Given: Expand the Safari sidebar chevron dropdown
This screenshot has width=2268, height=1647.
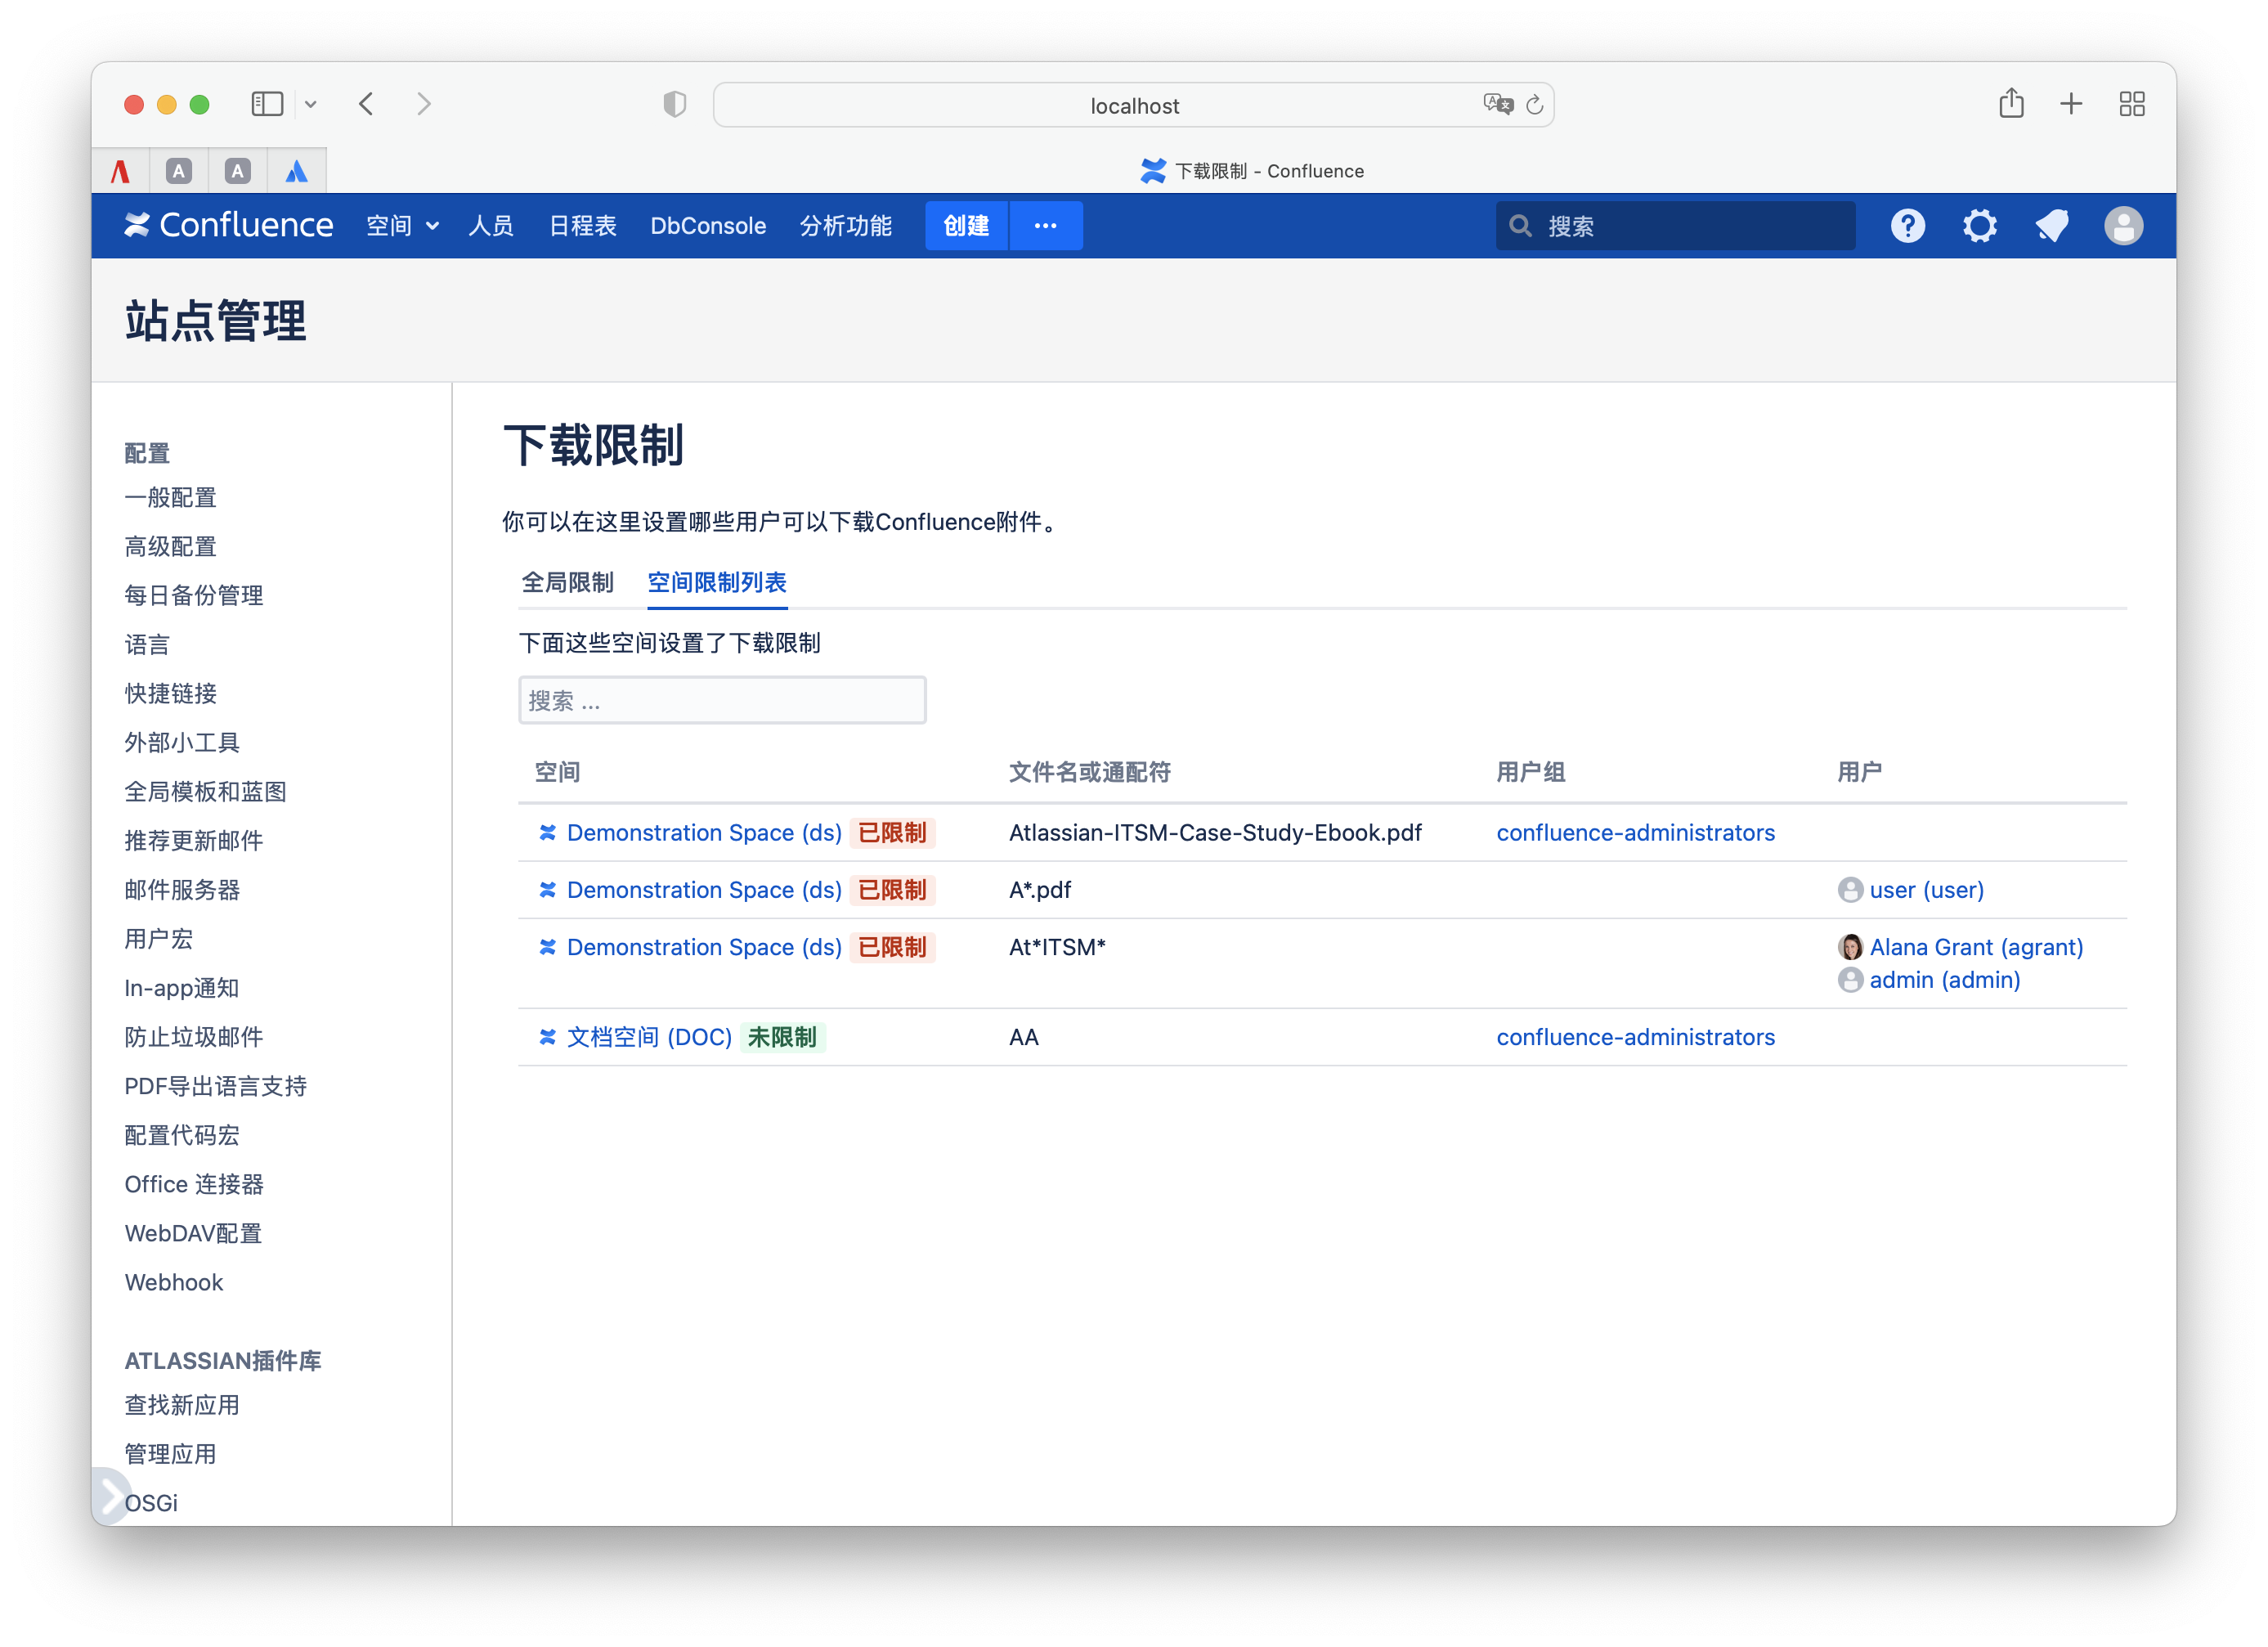Looking at the screenshot, I should 311,104.
